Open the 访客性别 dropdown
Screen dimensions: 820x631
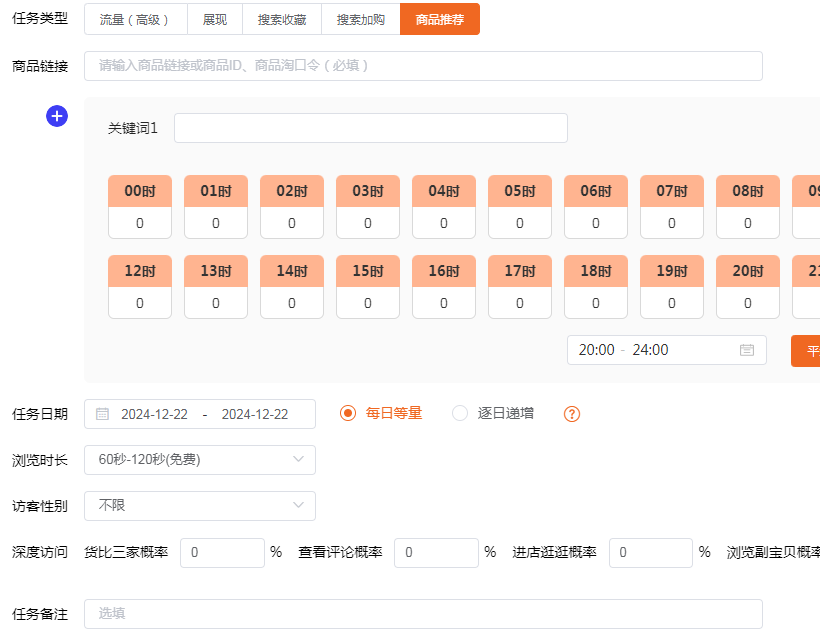pyautogui.click(x=200, y=506)
